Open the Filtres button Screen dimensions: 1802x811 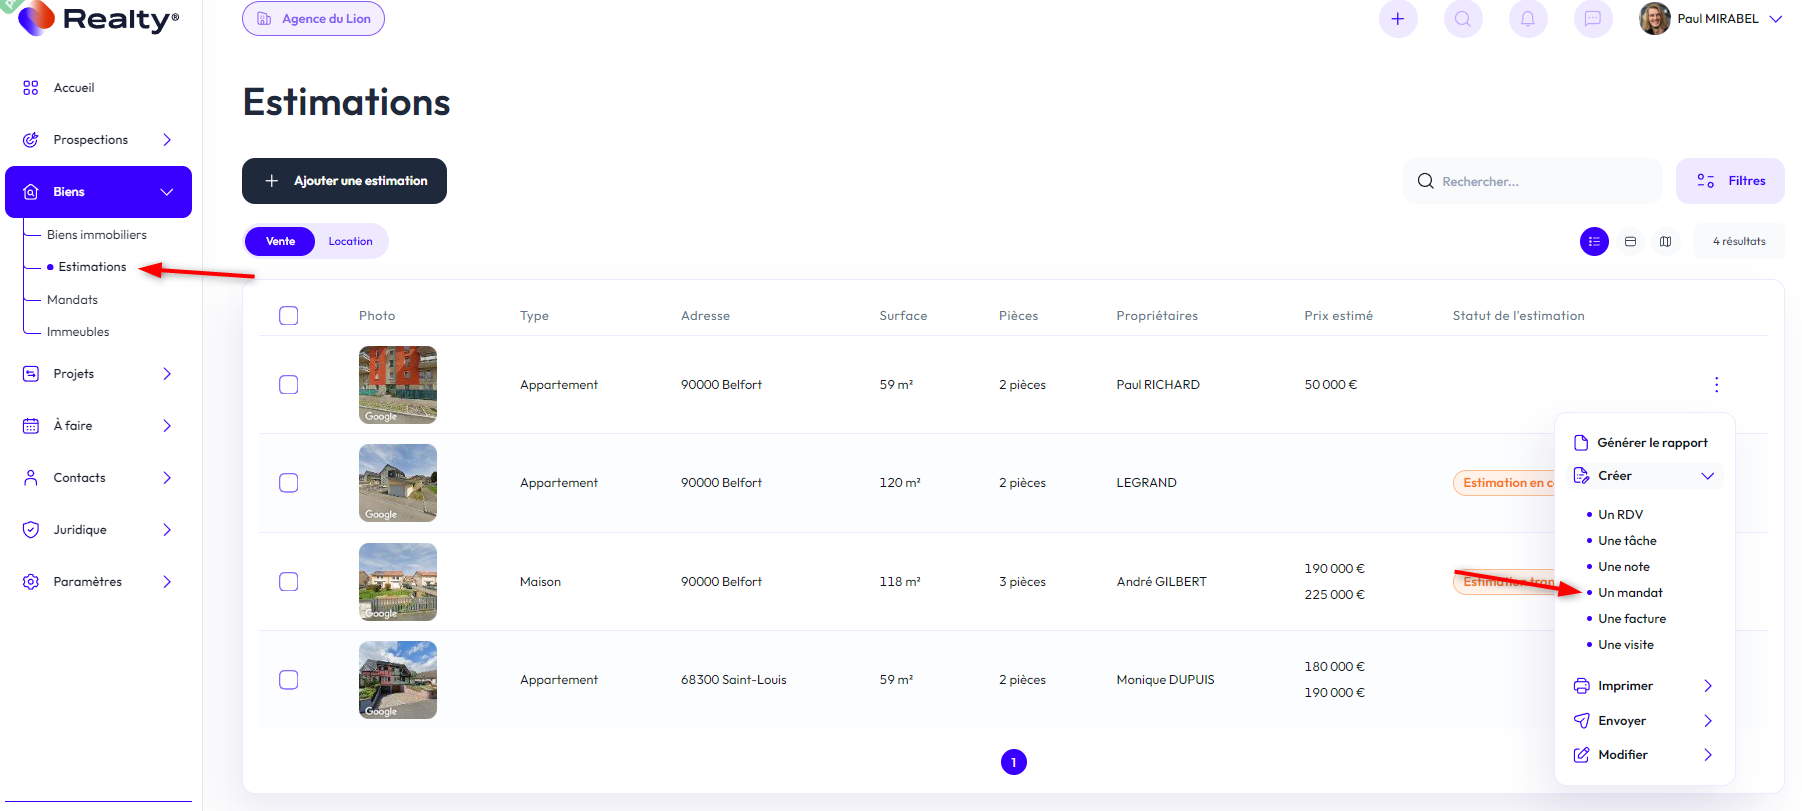point(1730,181)
